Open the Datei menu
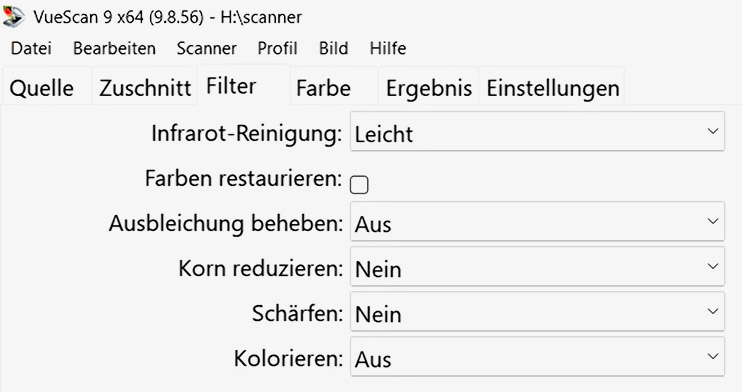This screenshot has width=742, height=392. [x=31, y=48]
